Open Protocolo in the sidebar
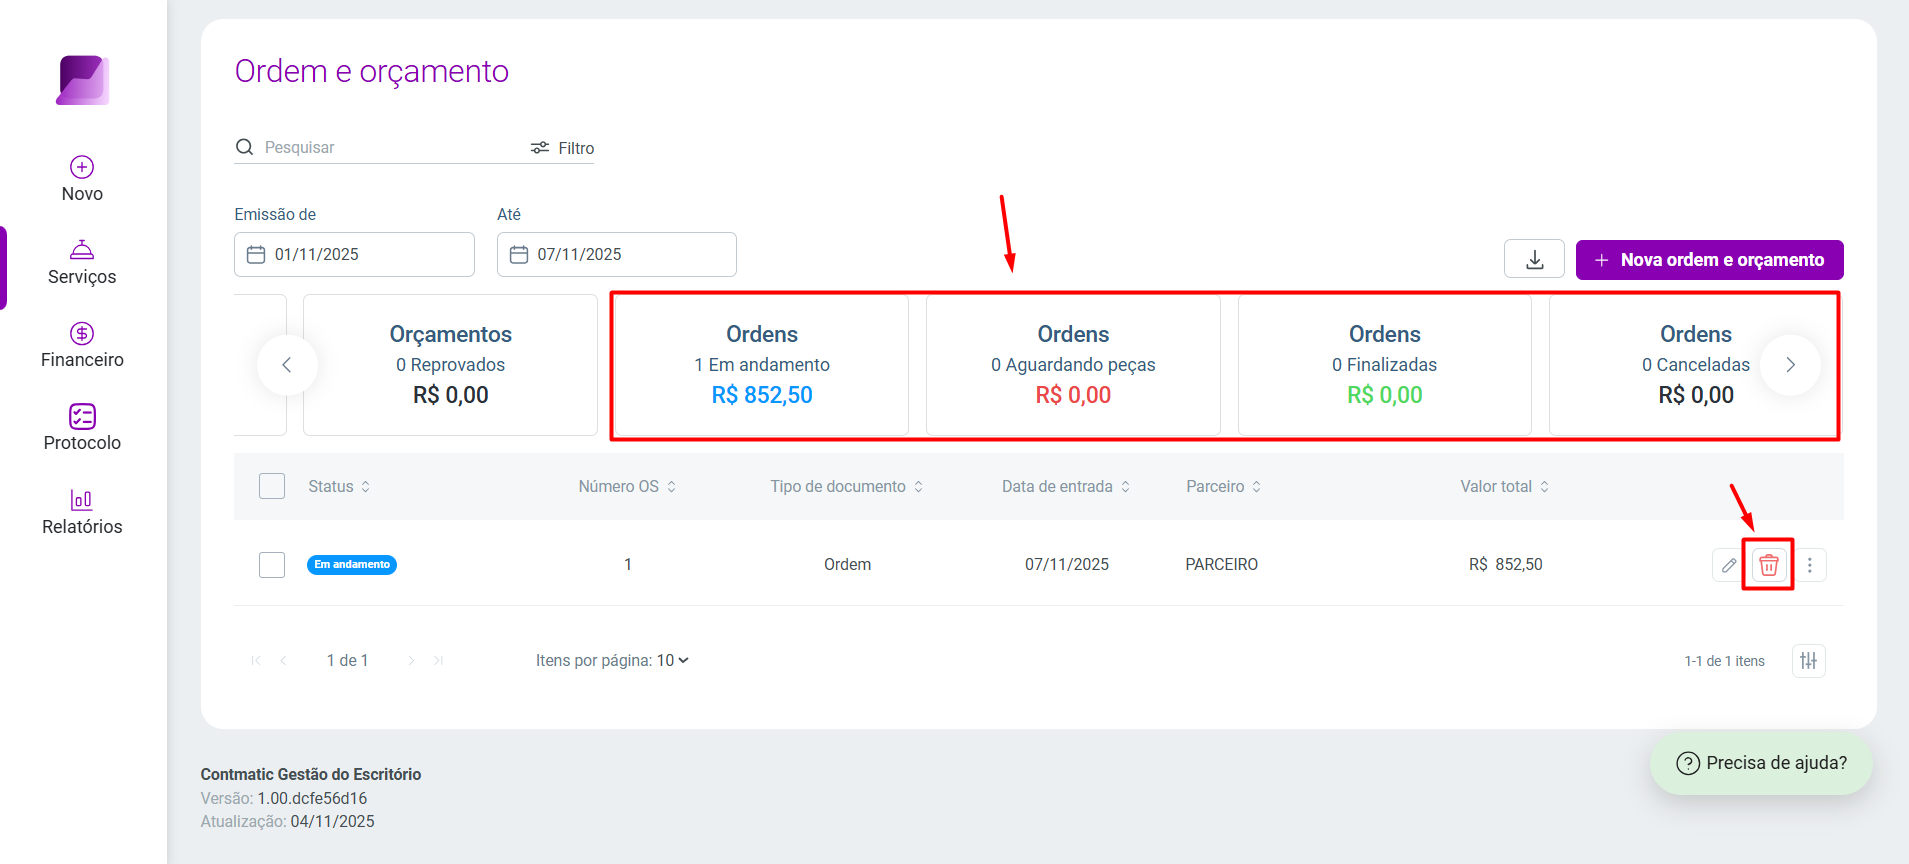This screenshot has width=1909, height=864. [x=82, y=428]
